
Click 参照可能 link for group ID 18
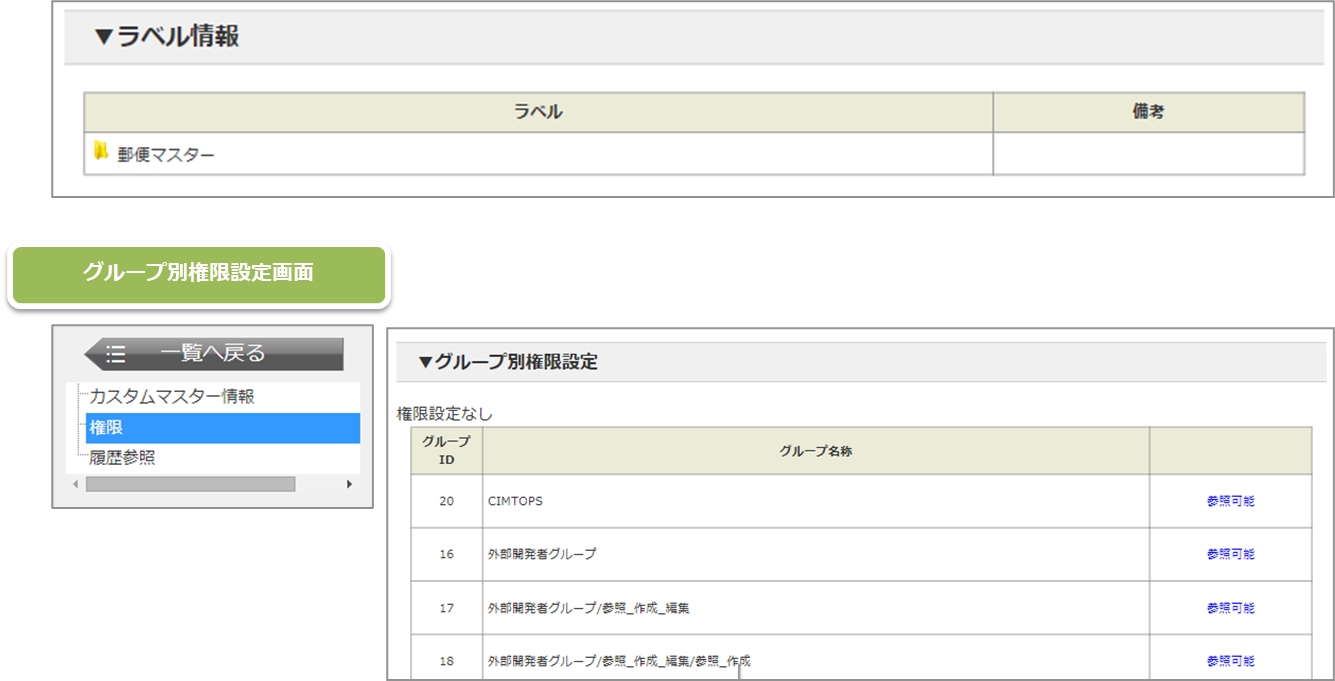pos(1230,661)
